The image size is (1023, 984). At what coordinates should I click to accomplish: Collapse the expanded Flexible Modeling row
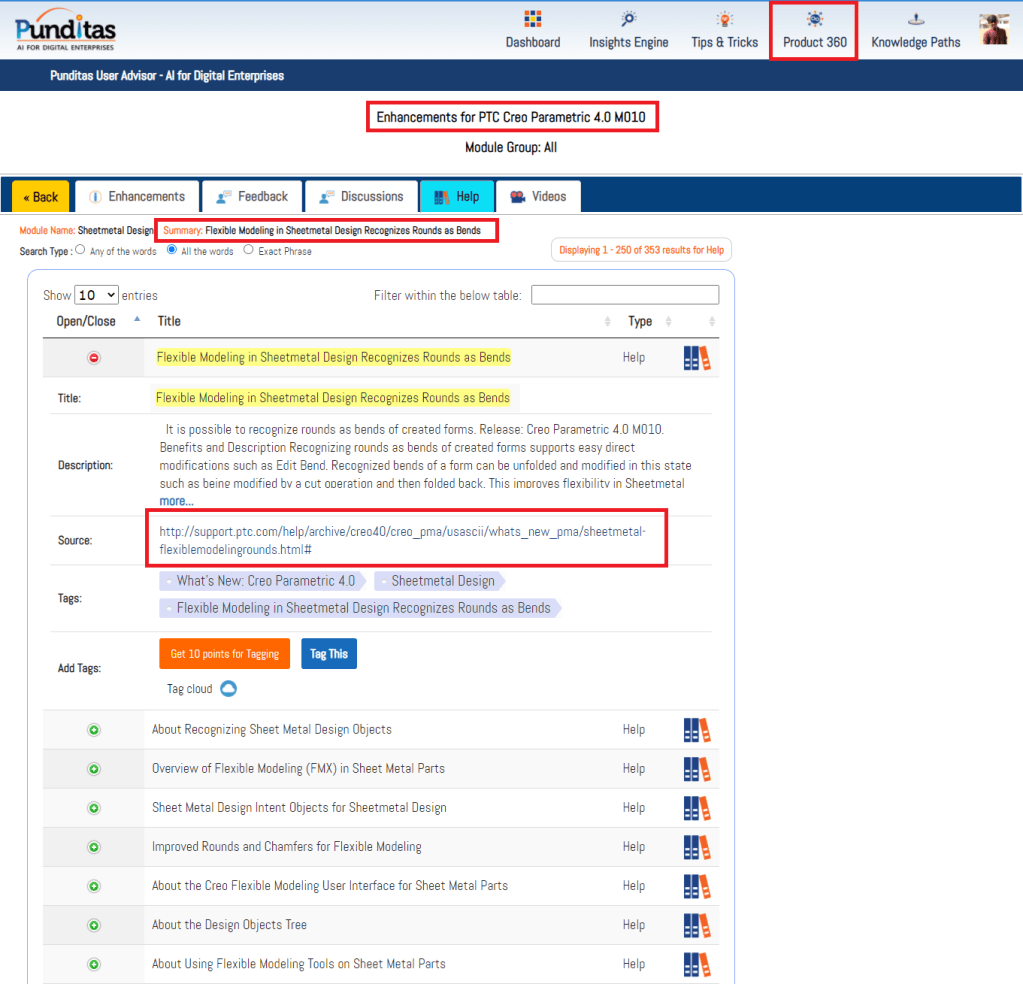(94, 358)
